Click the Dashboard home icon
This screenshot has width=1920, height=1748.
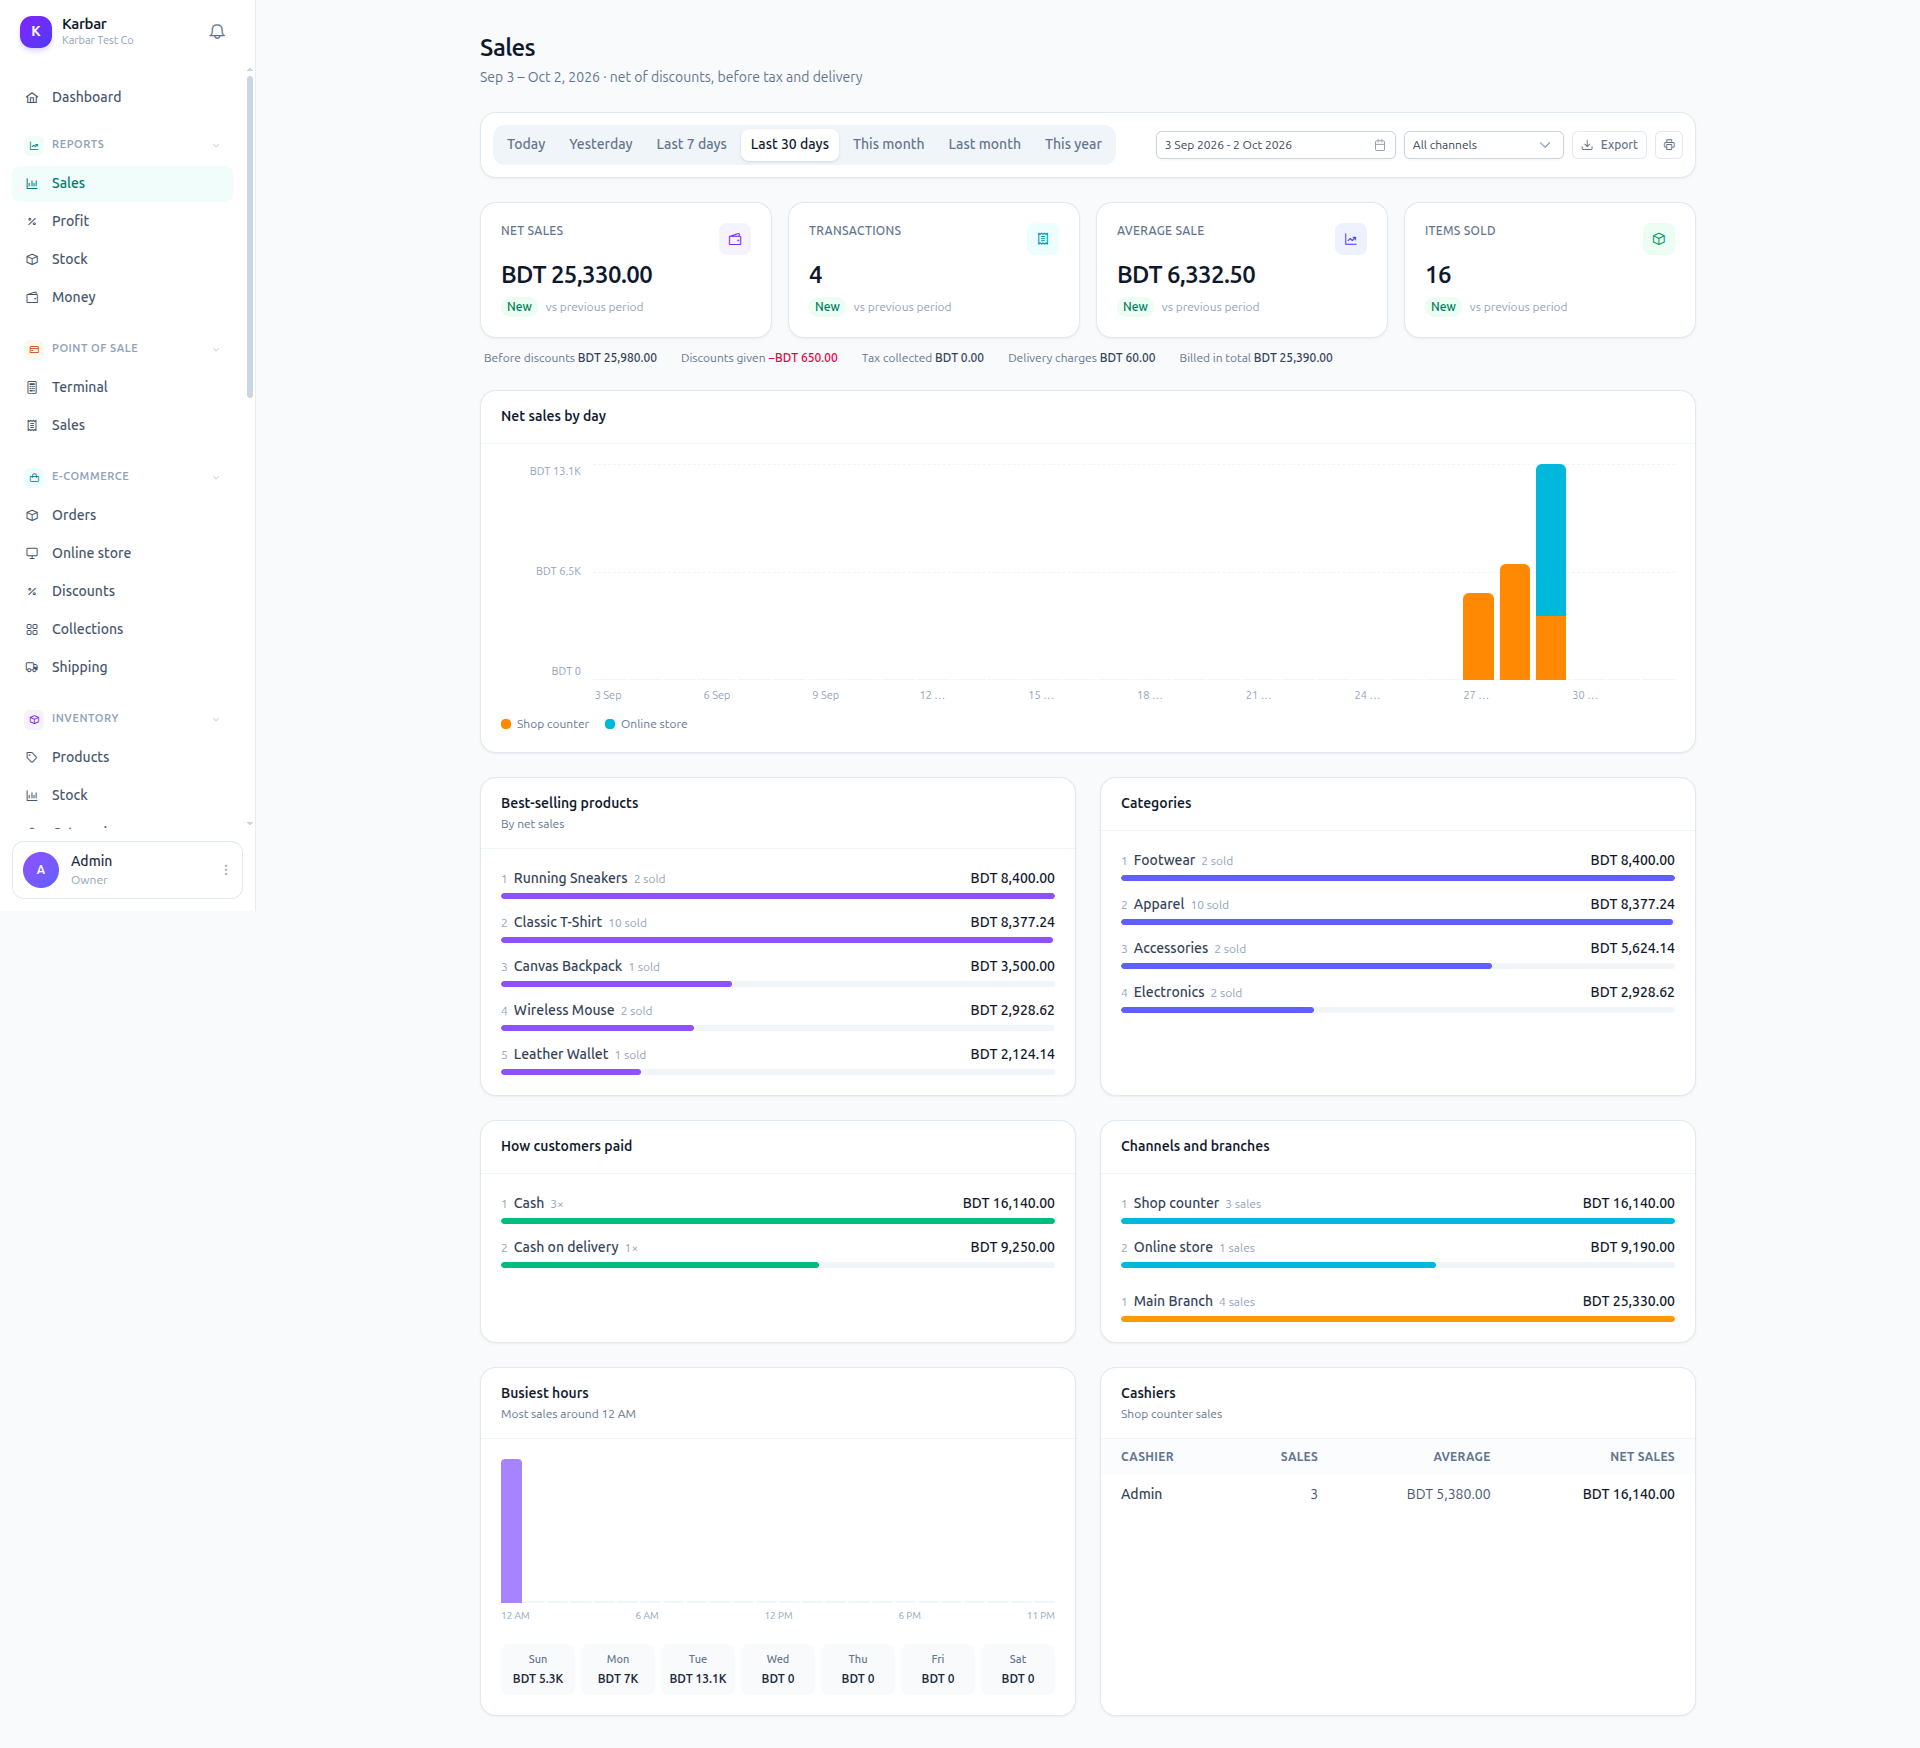(x=32, y=97)
